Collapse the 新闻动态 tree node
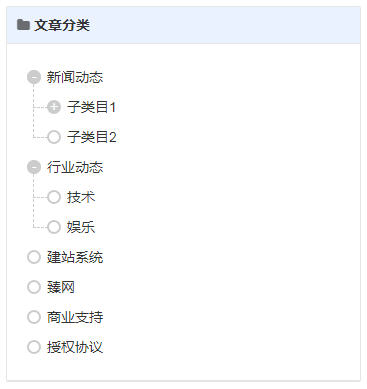 (x=34, y=77)
